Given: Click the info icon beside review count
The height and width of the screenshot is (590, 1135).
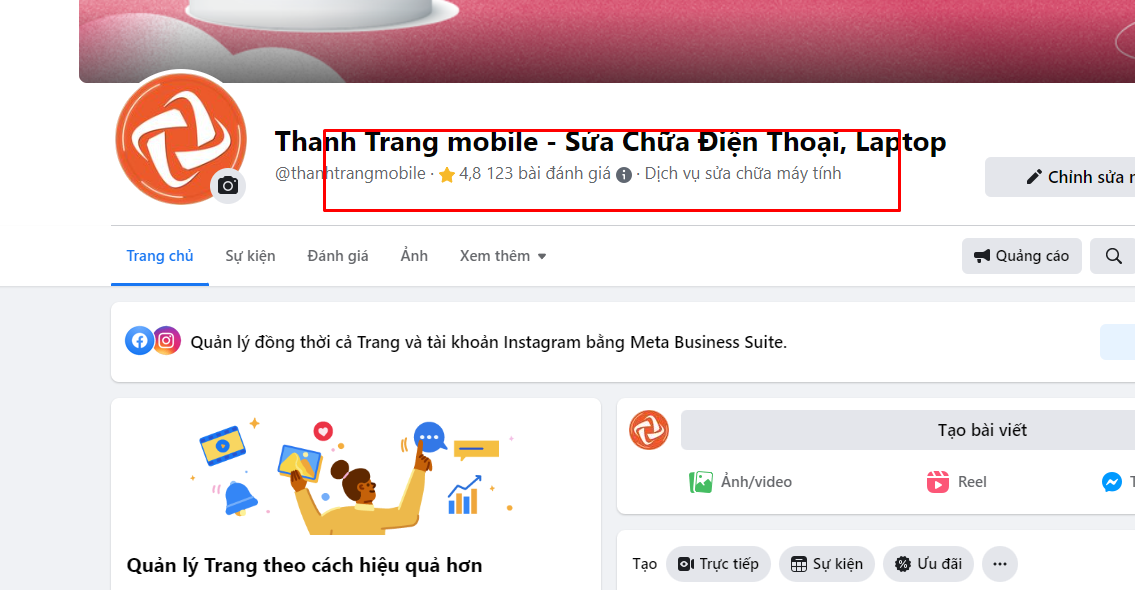Looking at the screenshot, I should pyautogui.click(x=624, y=174).
